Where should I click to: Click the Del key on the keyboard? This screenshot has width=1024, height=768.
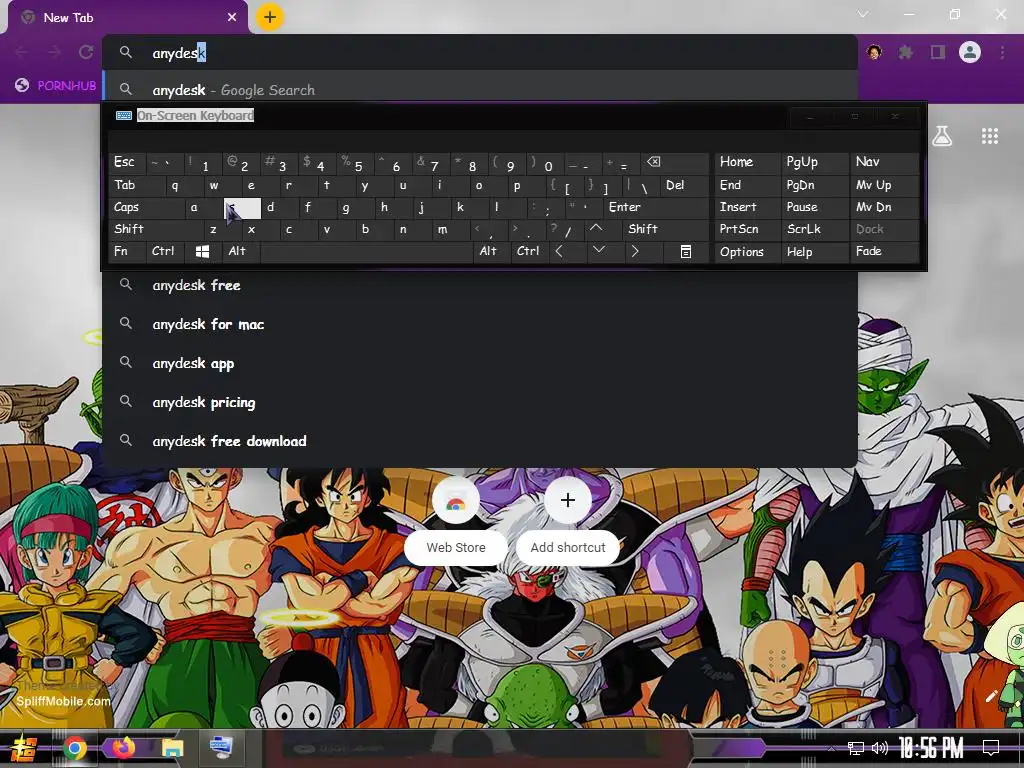point(684,185)
